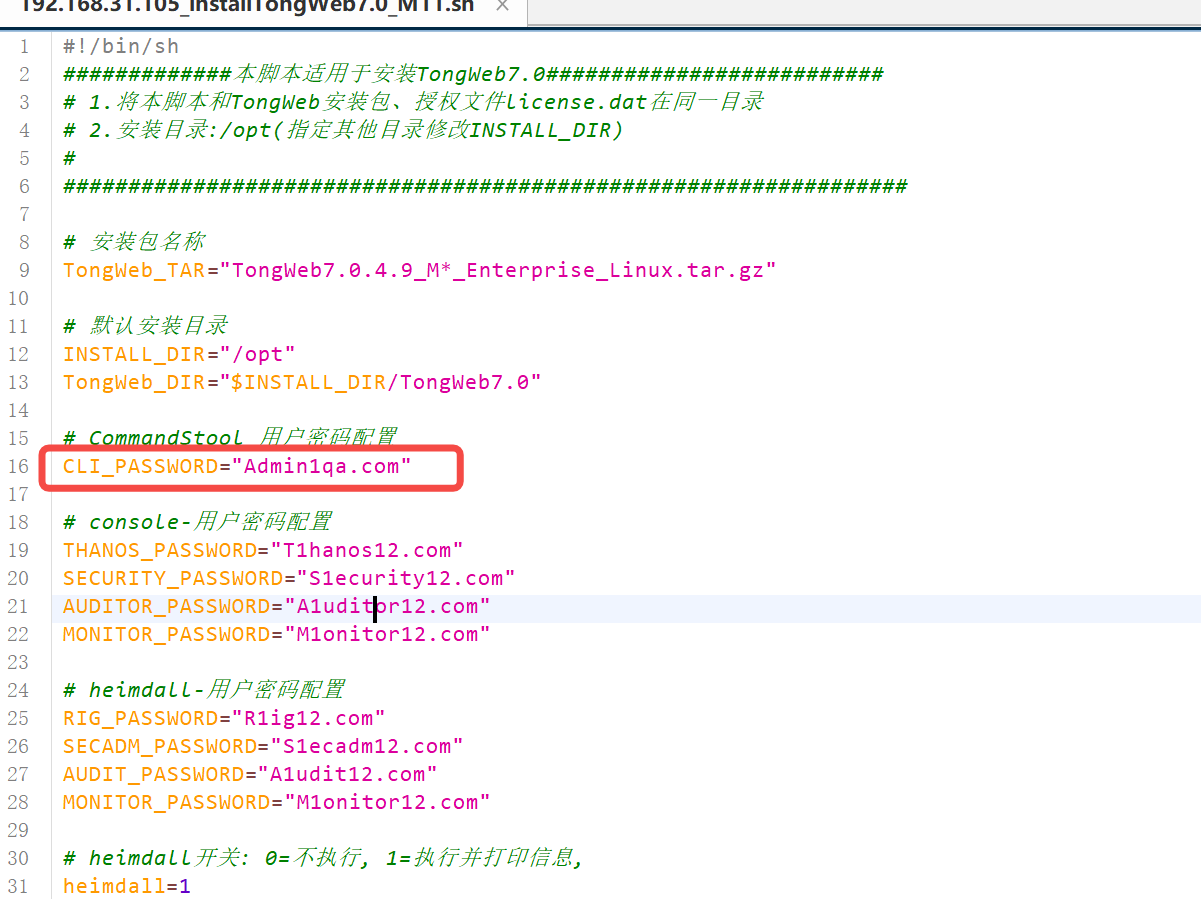The width and height of the screenshot is (1201, 899).
Task: Click the THANOS_PASSWORD line
Action: click(263, 550)
